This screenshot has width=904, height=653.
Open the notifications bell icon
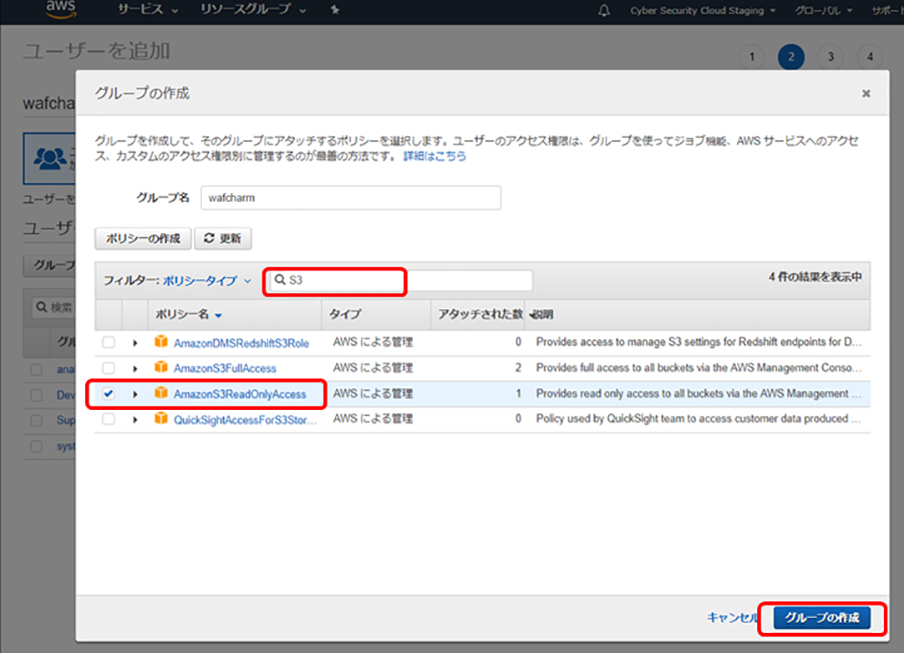click(x=604, y=10)
